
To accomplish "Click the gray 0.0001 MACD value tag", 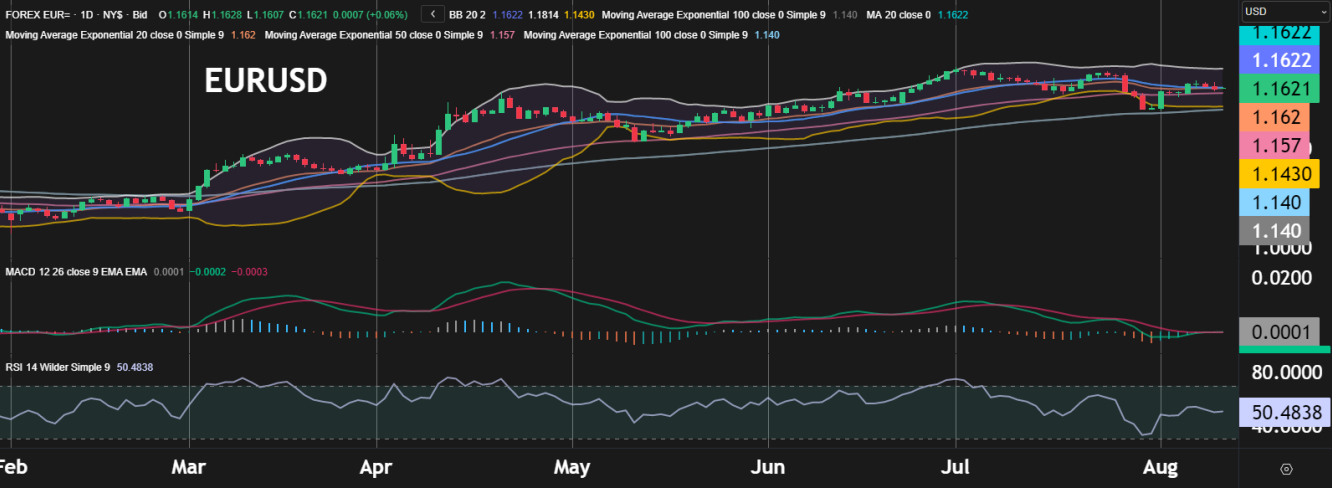I will coord(1284,331).
